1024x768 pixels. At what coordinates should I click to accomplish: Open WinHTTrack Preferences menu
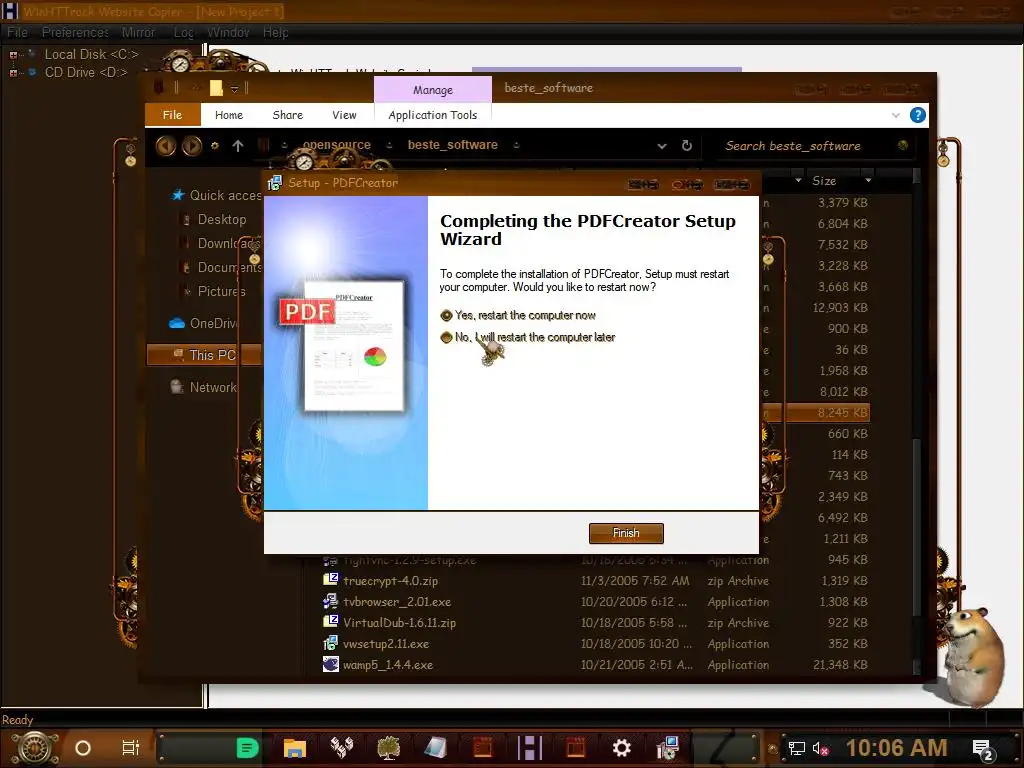click(x=75, y=32)
